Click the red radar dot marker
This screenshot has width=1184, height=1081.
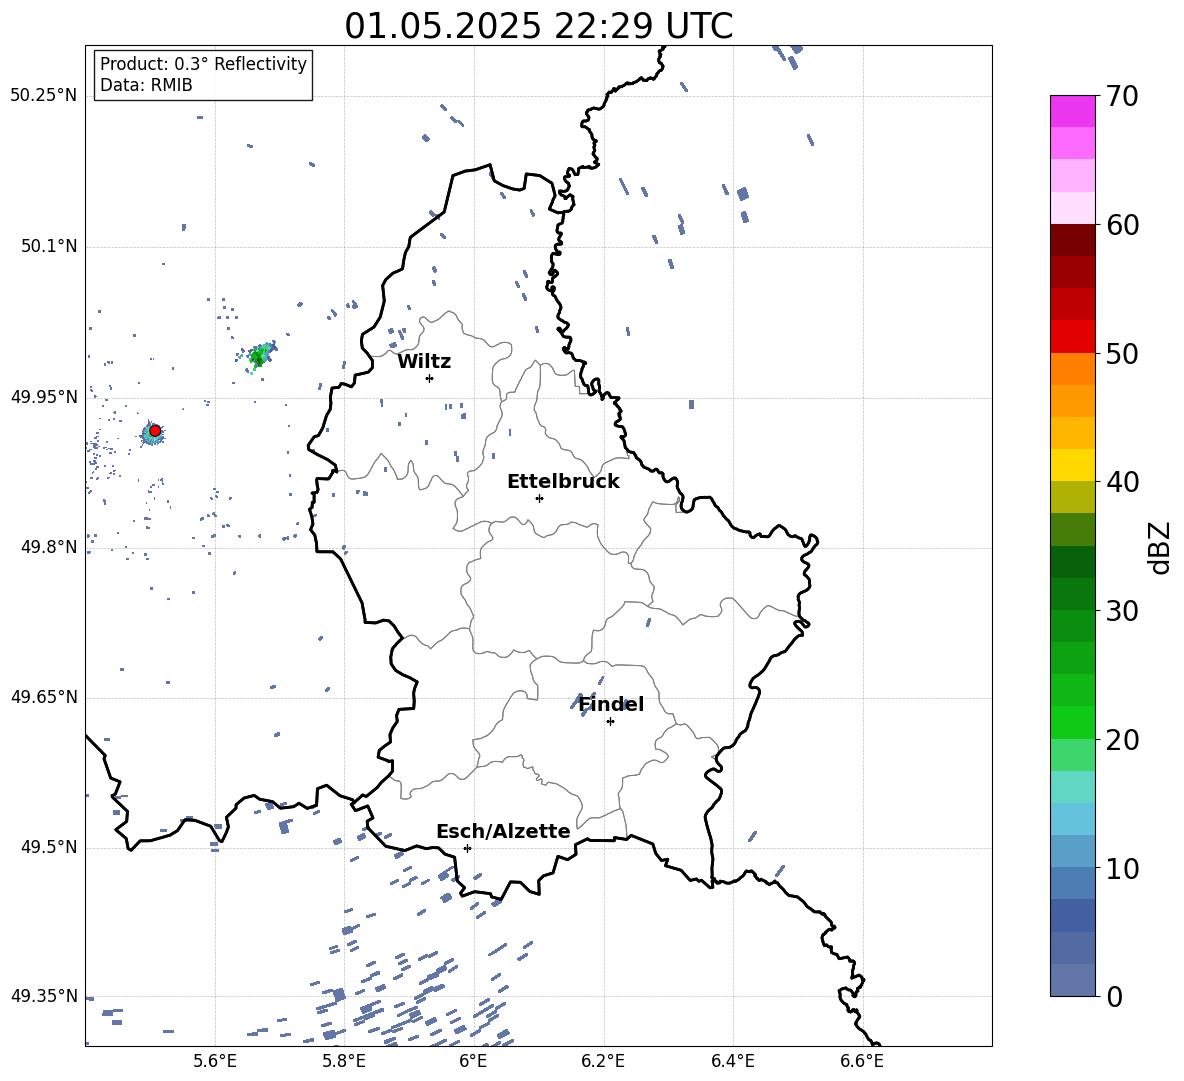point(155,431)
